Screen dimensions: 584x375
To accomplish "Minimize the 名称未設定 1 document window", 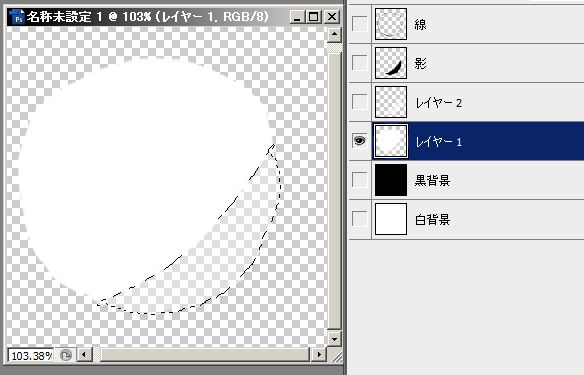I will point(296,17).
